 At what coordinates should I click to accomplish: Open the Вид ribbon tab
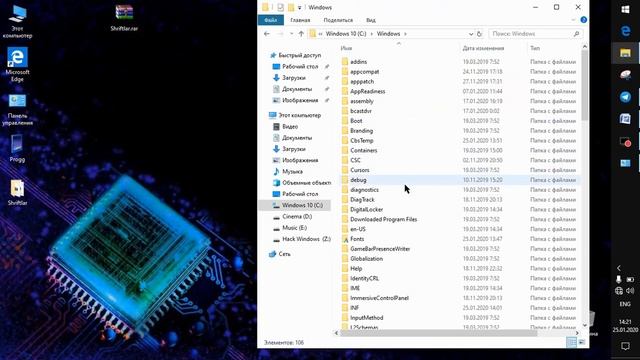(x=371, y=20)
